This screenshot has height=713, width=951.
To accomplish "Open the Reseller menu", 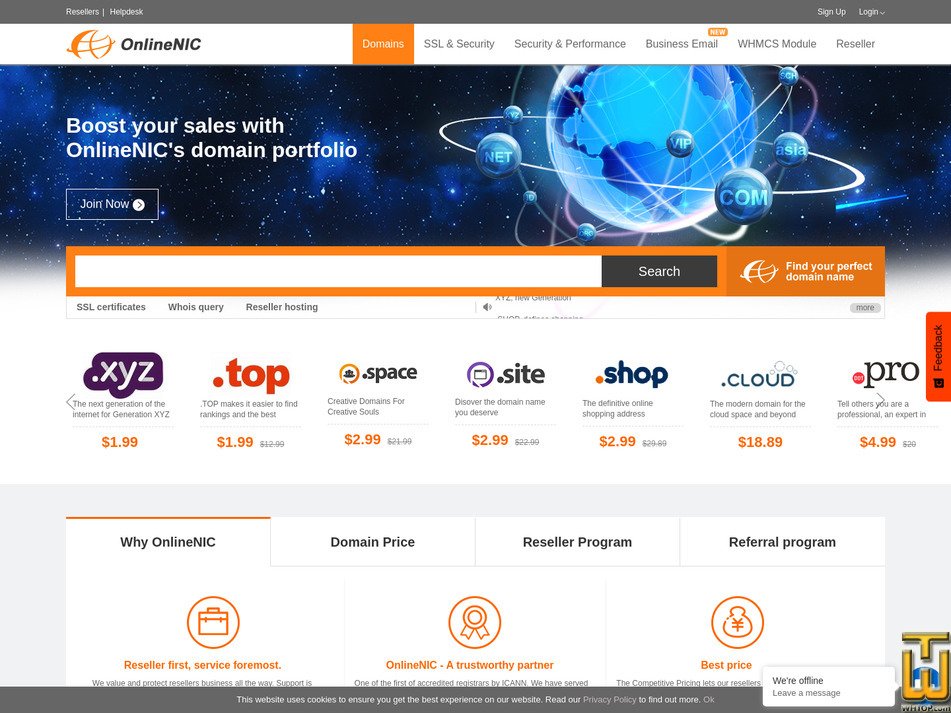I will click(x=855, y=44).
